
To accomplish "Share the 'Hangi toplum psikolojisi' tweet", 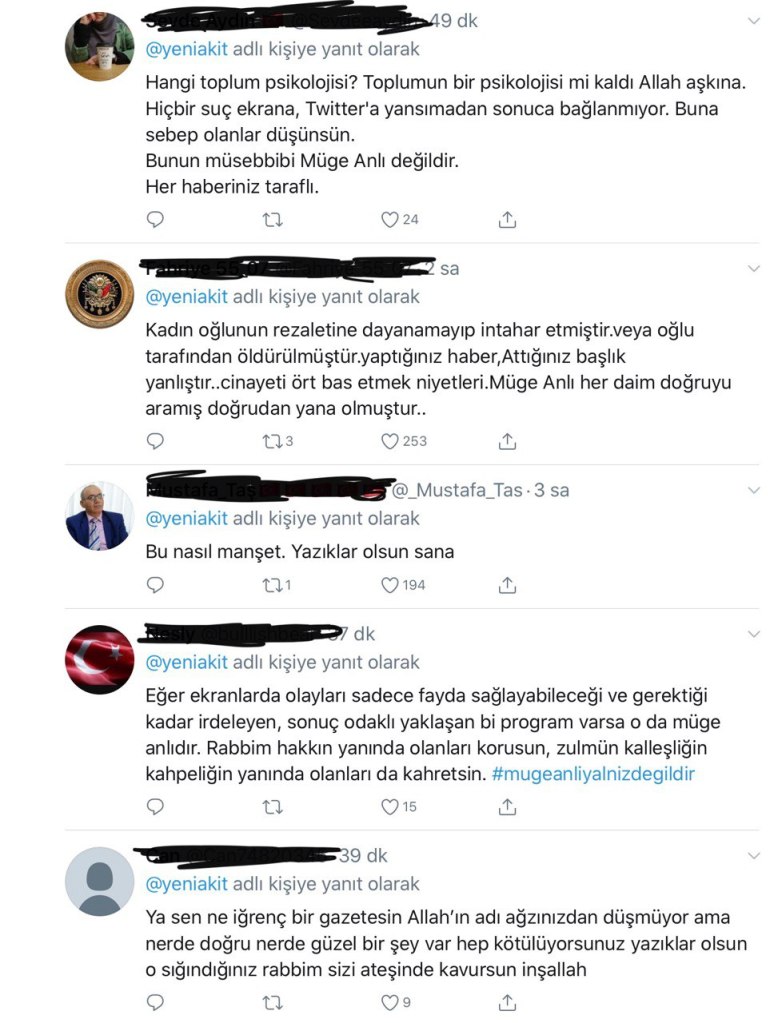I will pyautogui.click(x=507, y=220).
